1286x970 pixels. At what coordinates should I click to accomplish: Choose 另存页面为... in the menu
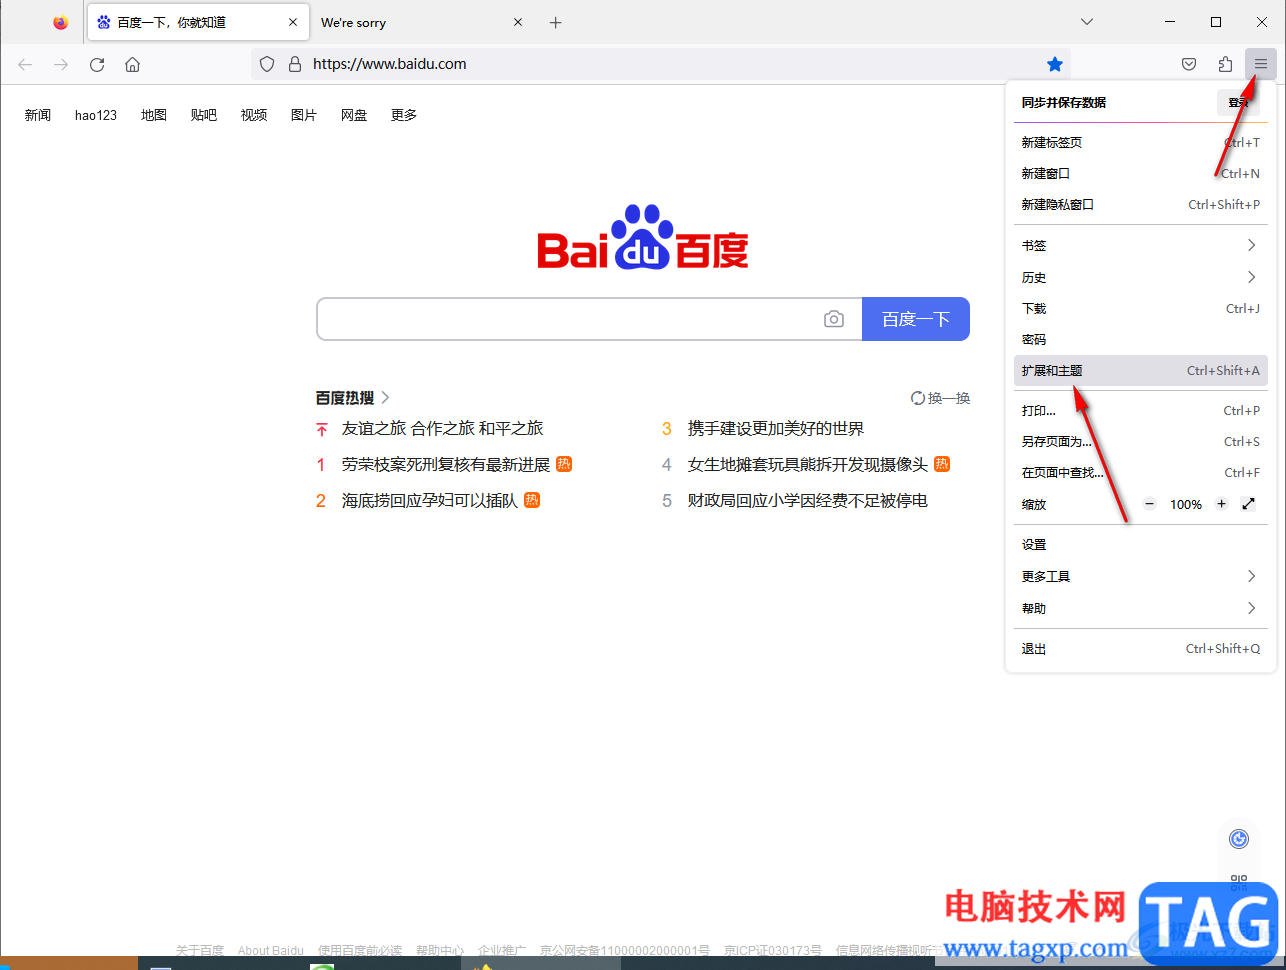1141,441
